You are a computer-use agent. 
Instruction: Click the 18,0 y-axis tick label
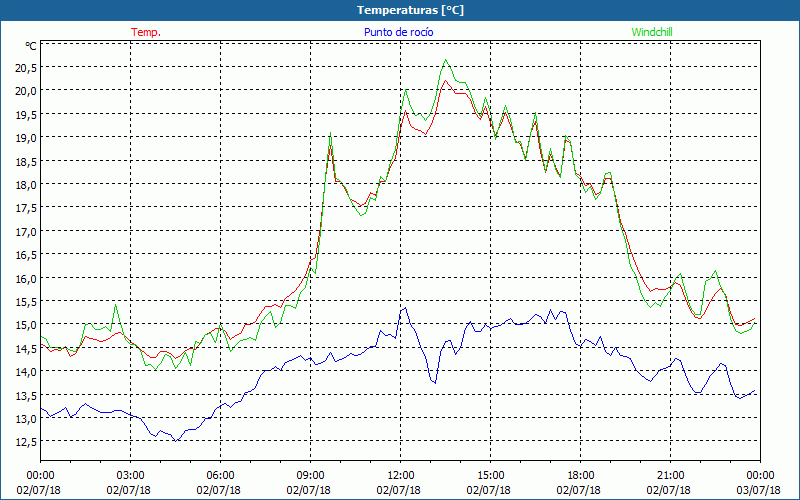click(25, 184)
